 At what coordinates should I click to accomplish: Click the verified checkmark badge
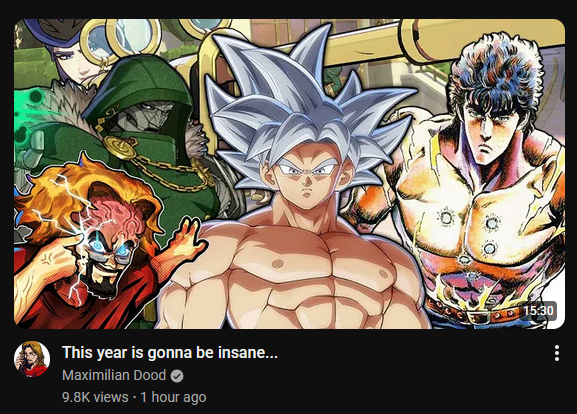coord(177,376)
